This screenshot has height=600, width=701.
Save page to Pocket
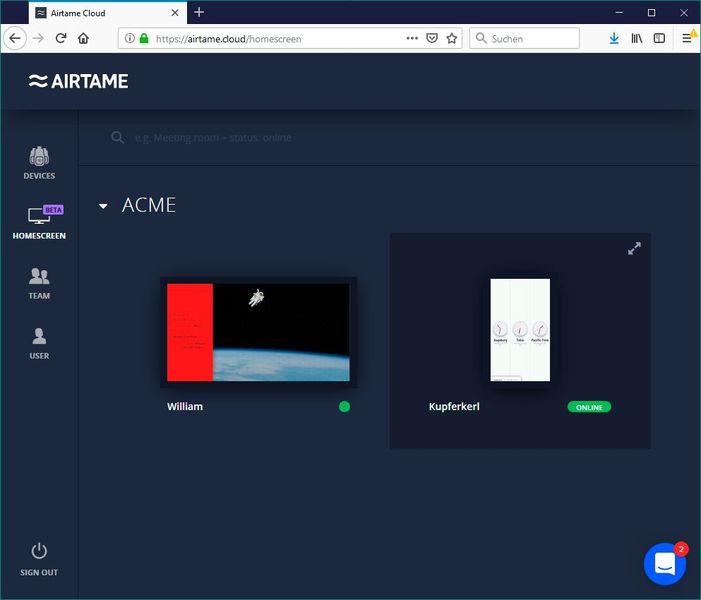pos(432,38)
